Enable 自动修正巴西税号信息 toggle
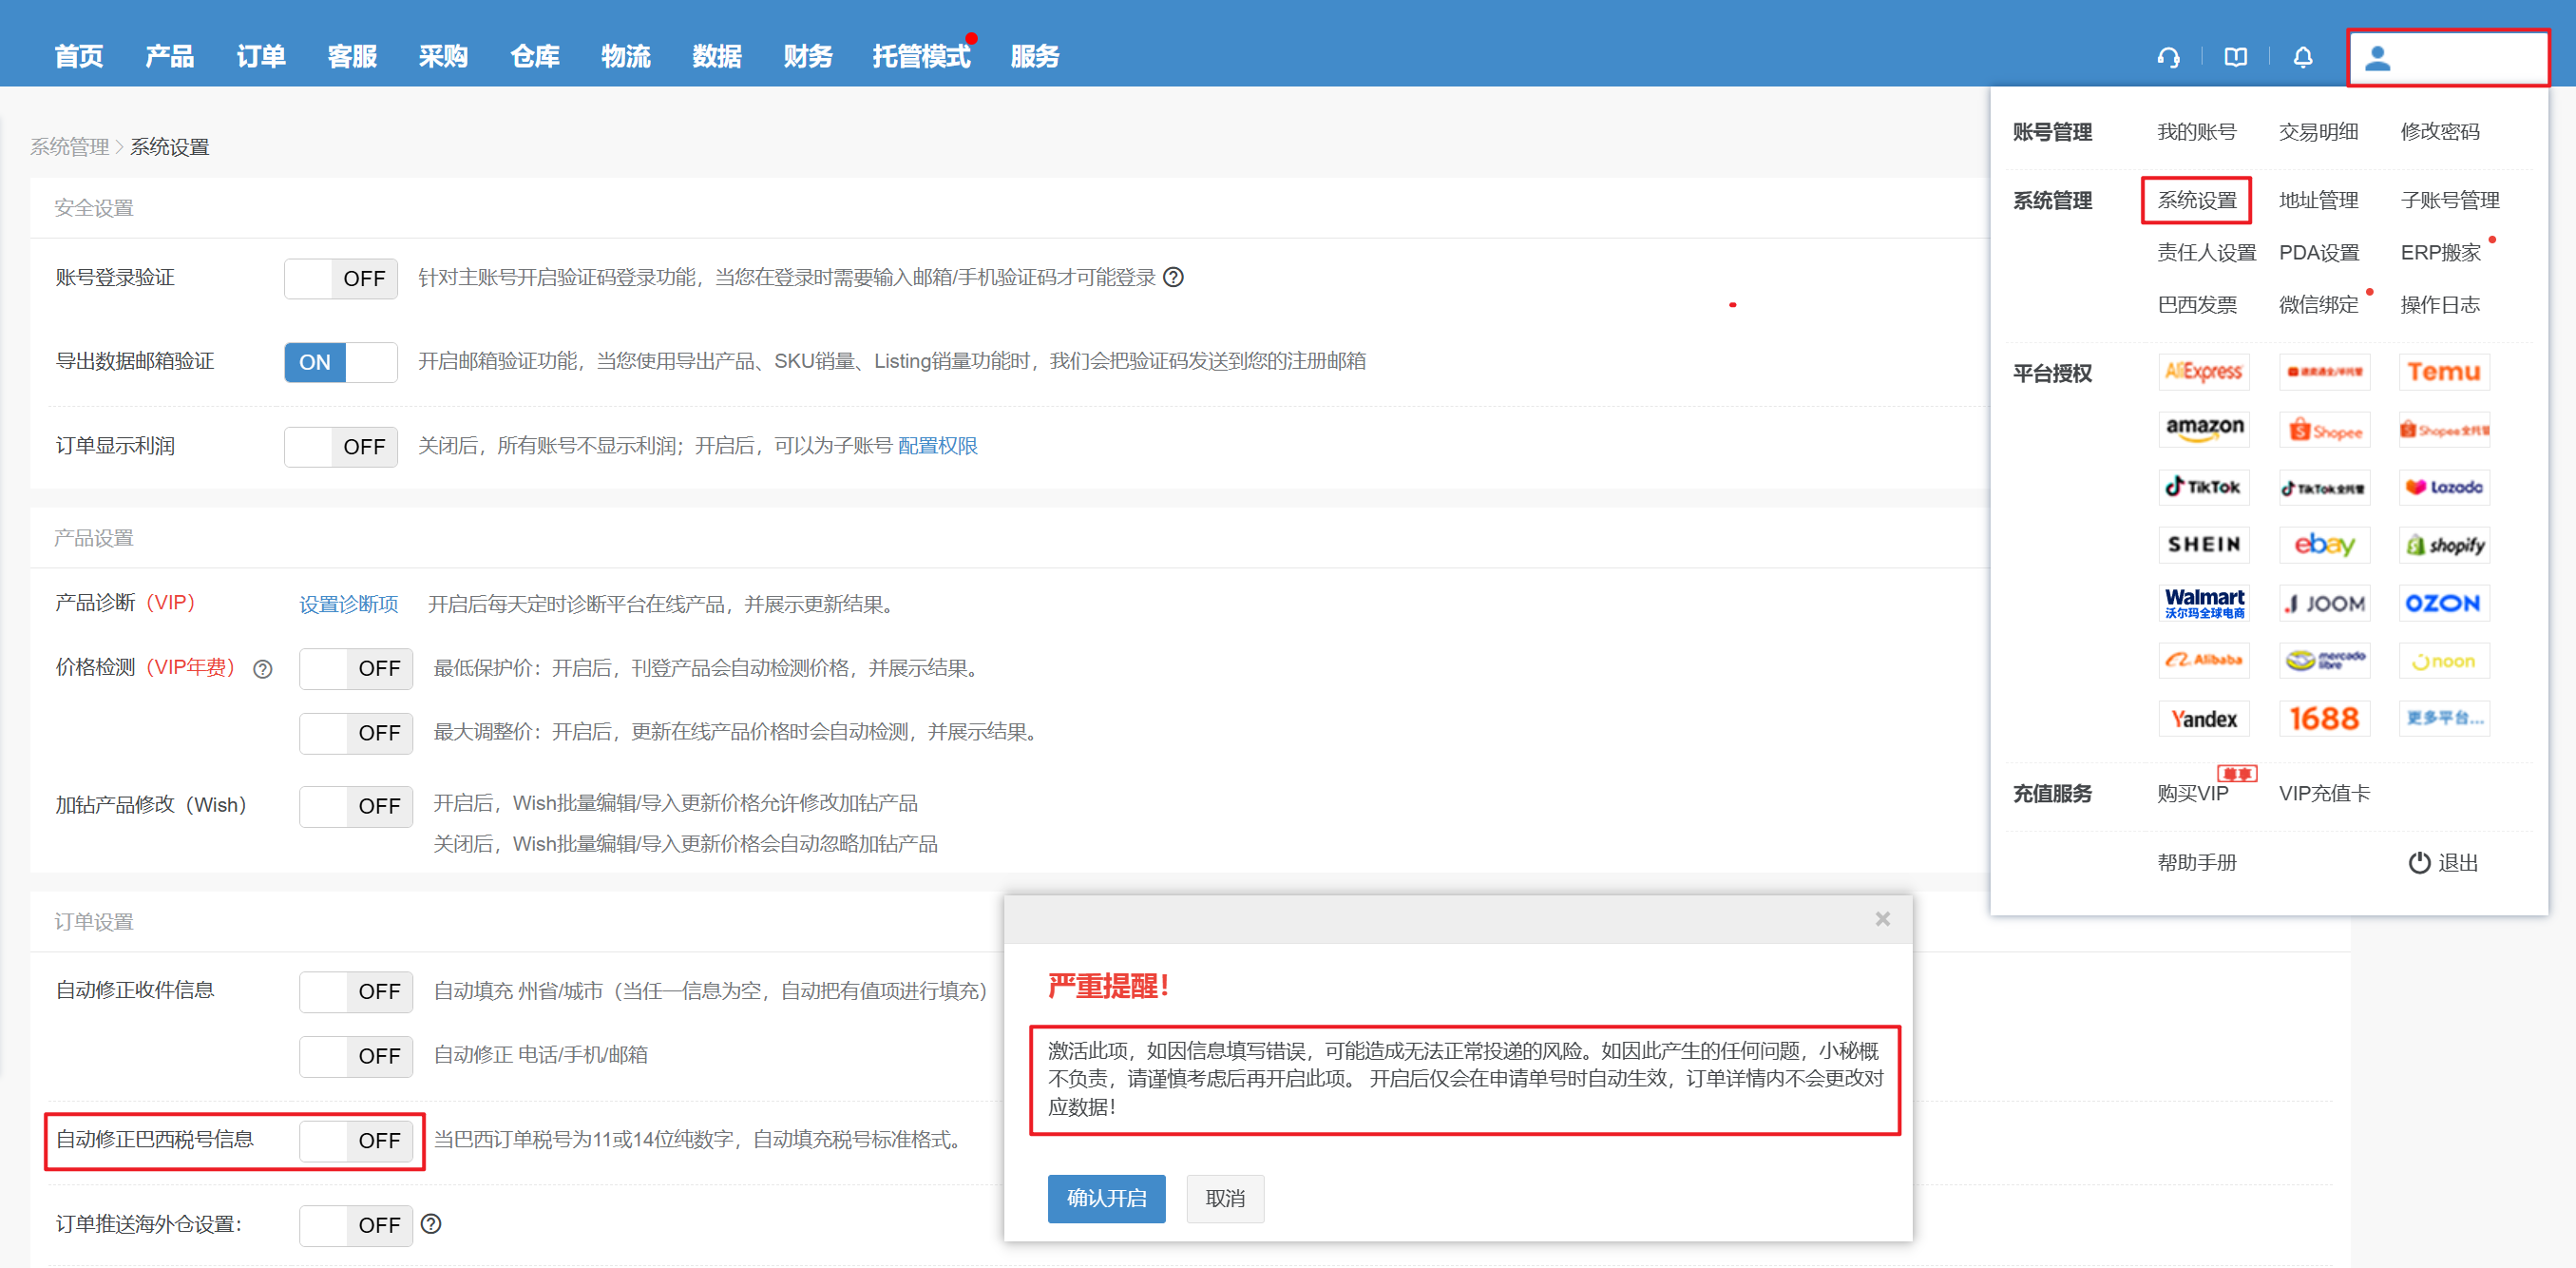The width and height of the screenshot is (2576, 1268). pos(355,1140)
